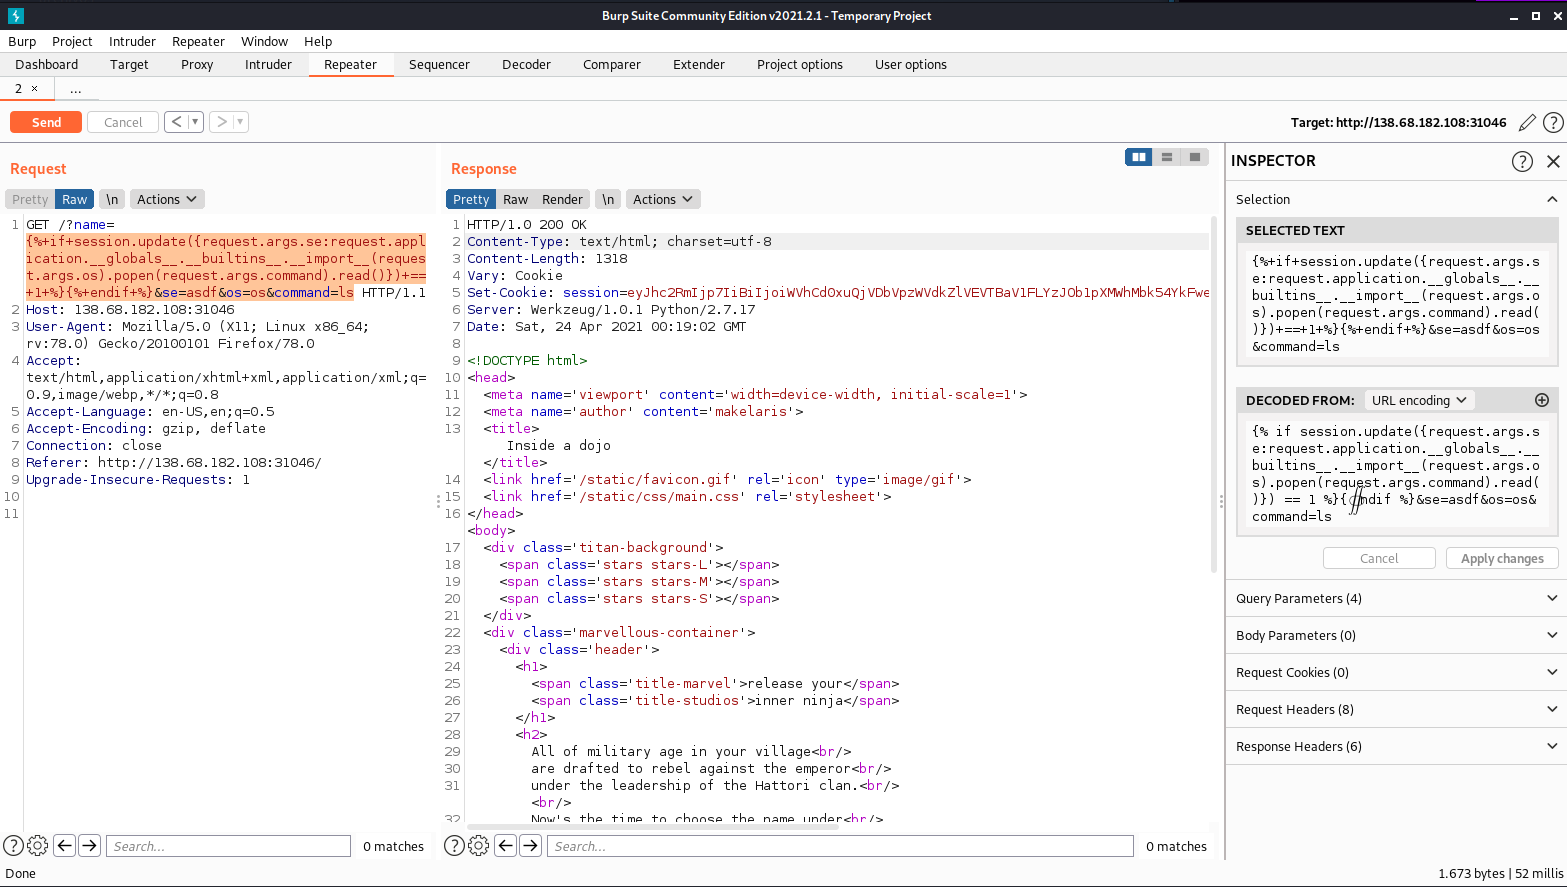Open Request Actions dropdown
Image resolution: width=1567 pixels, height=887 pixels.
click(x=167, y=199)
